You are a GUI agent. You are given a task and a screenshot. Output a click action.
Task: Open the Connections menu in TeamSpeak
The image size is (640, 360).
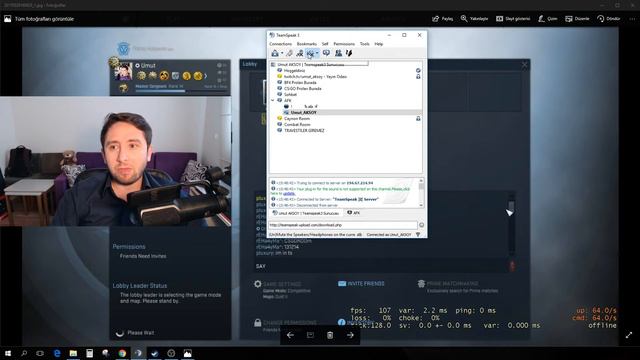tap(280, 44)
